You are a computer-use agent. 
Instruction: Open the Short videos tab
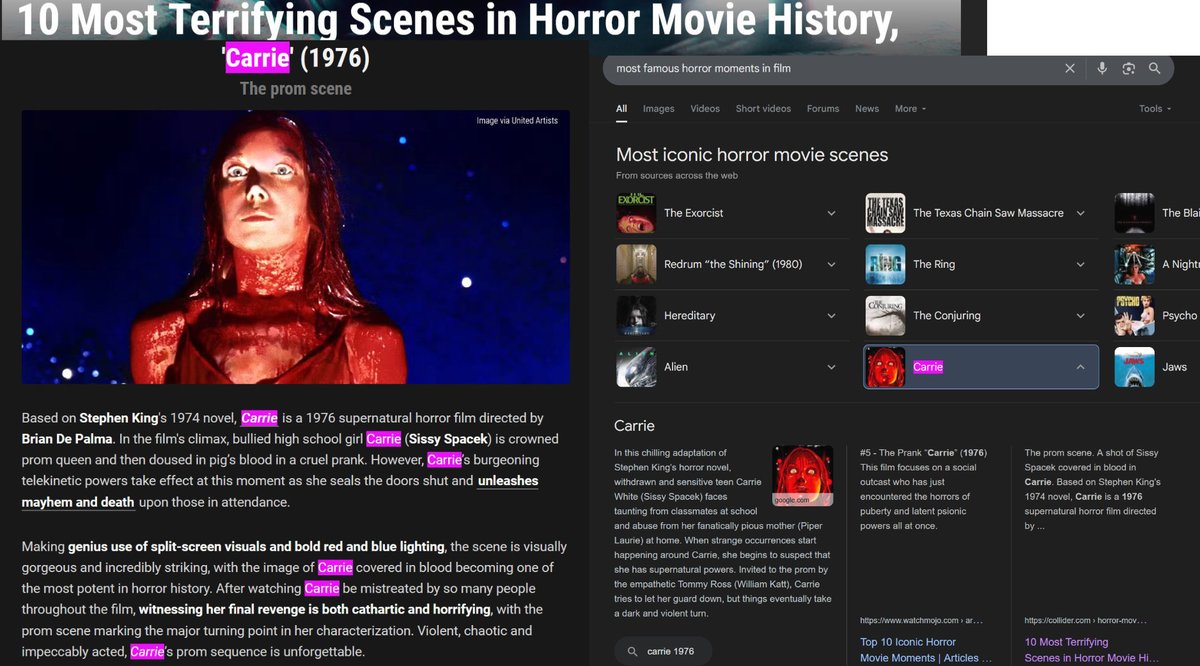[x=763, y=108]
